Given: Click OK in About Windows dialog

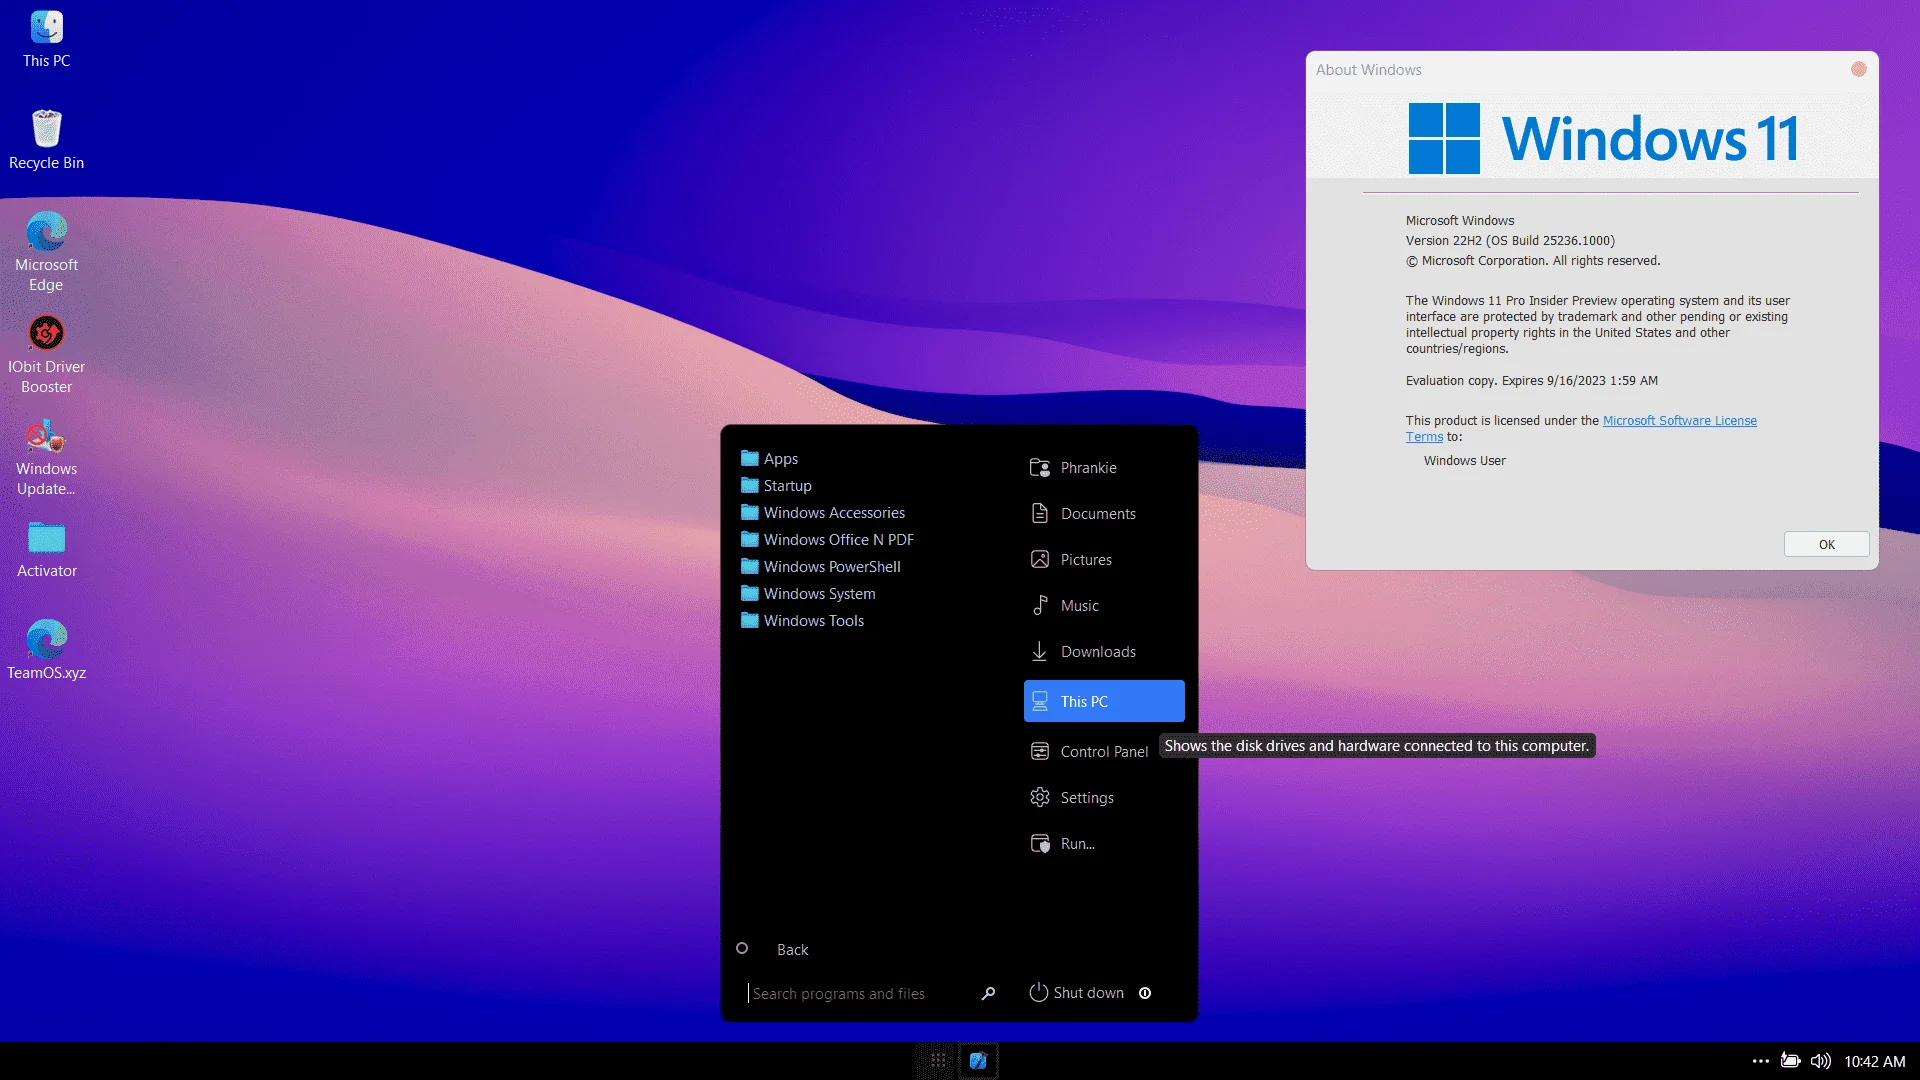Looking at the screenshot, I should pos(1826,544).
